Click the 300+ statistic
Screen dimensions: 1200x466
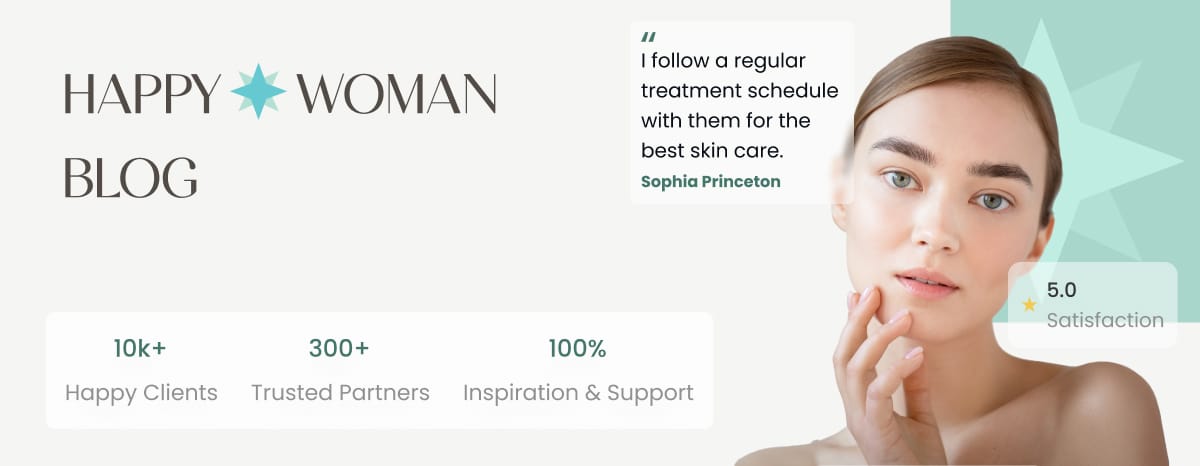point(339,348)
